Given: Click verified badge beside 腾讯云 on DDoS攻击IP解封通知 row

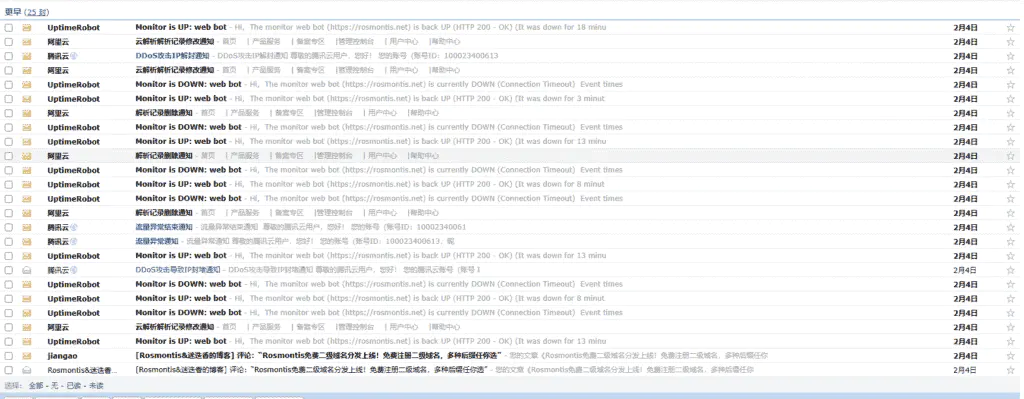Looking at the screenshot, I should click(74, 56).
